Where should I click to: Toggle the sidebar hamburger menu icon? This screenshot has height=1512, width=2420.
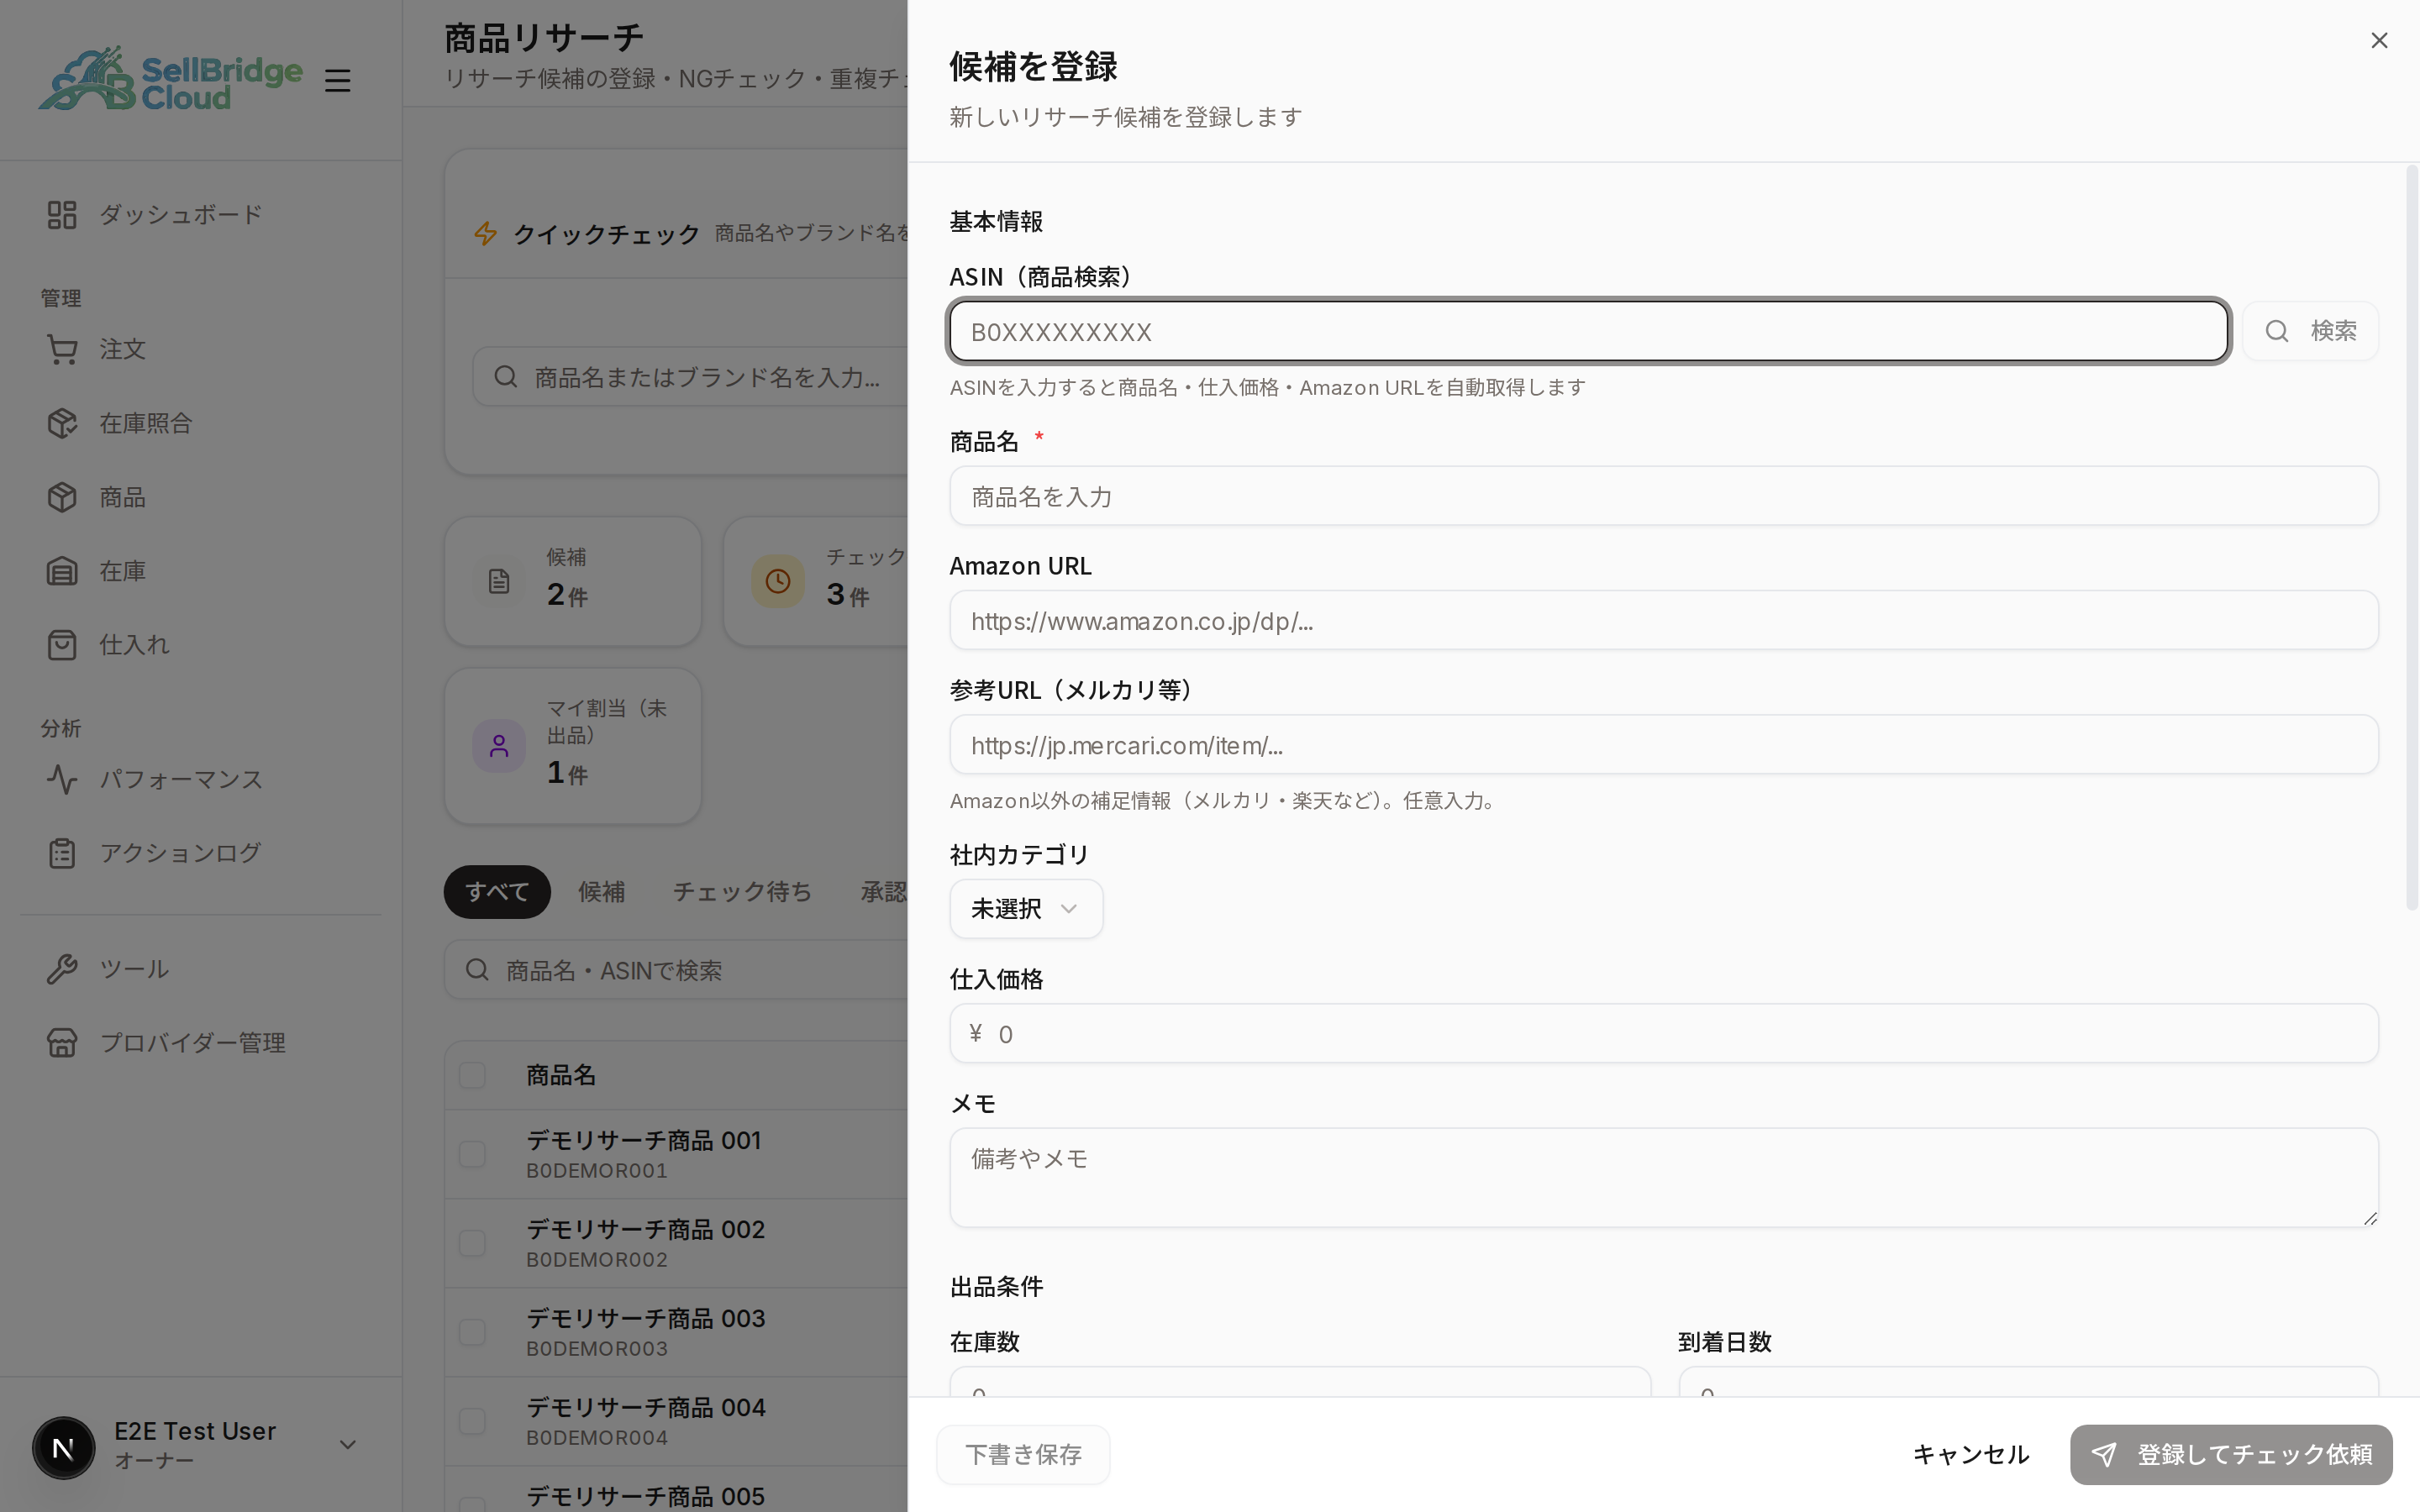338,80
